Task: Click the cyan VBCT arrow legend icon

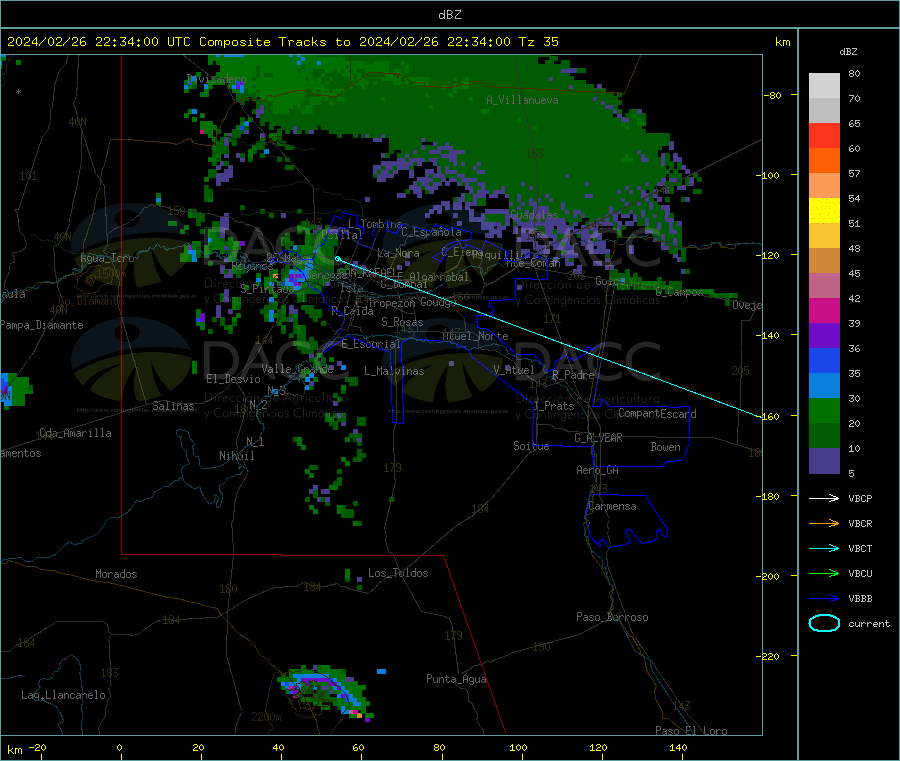Action: pos(824,548)
